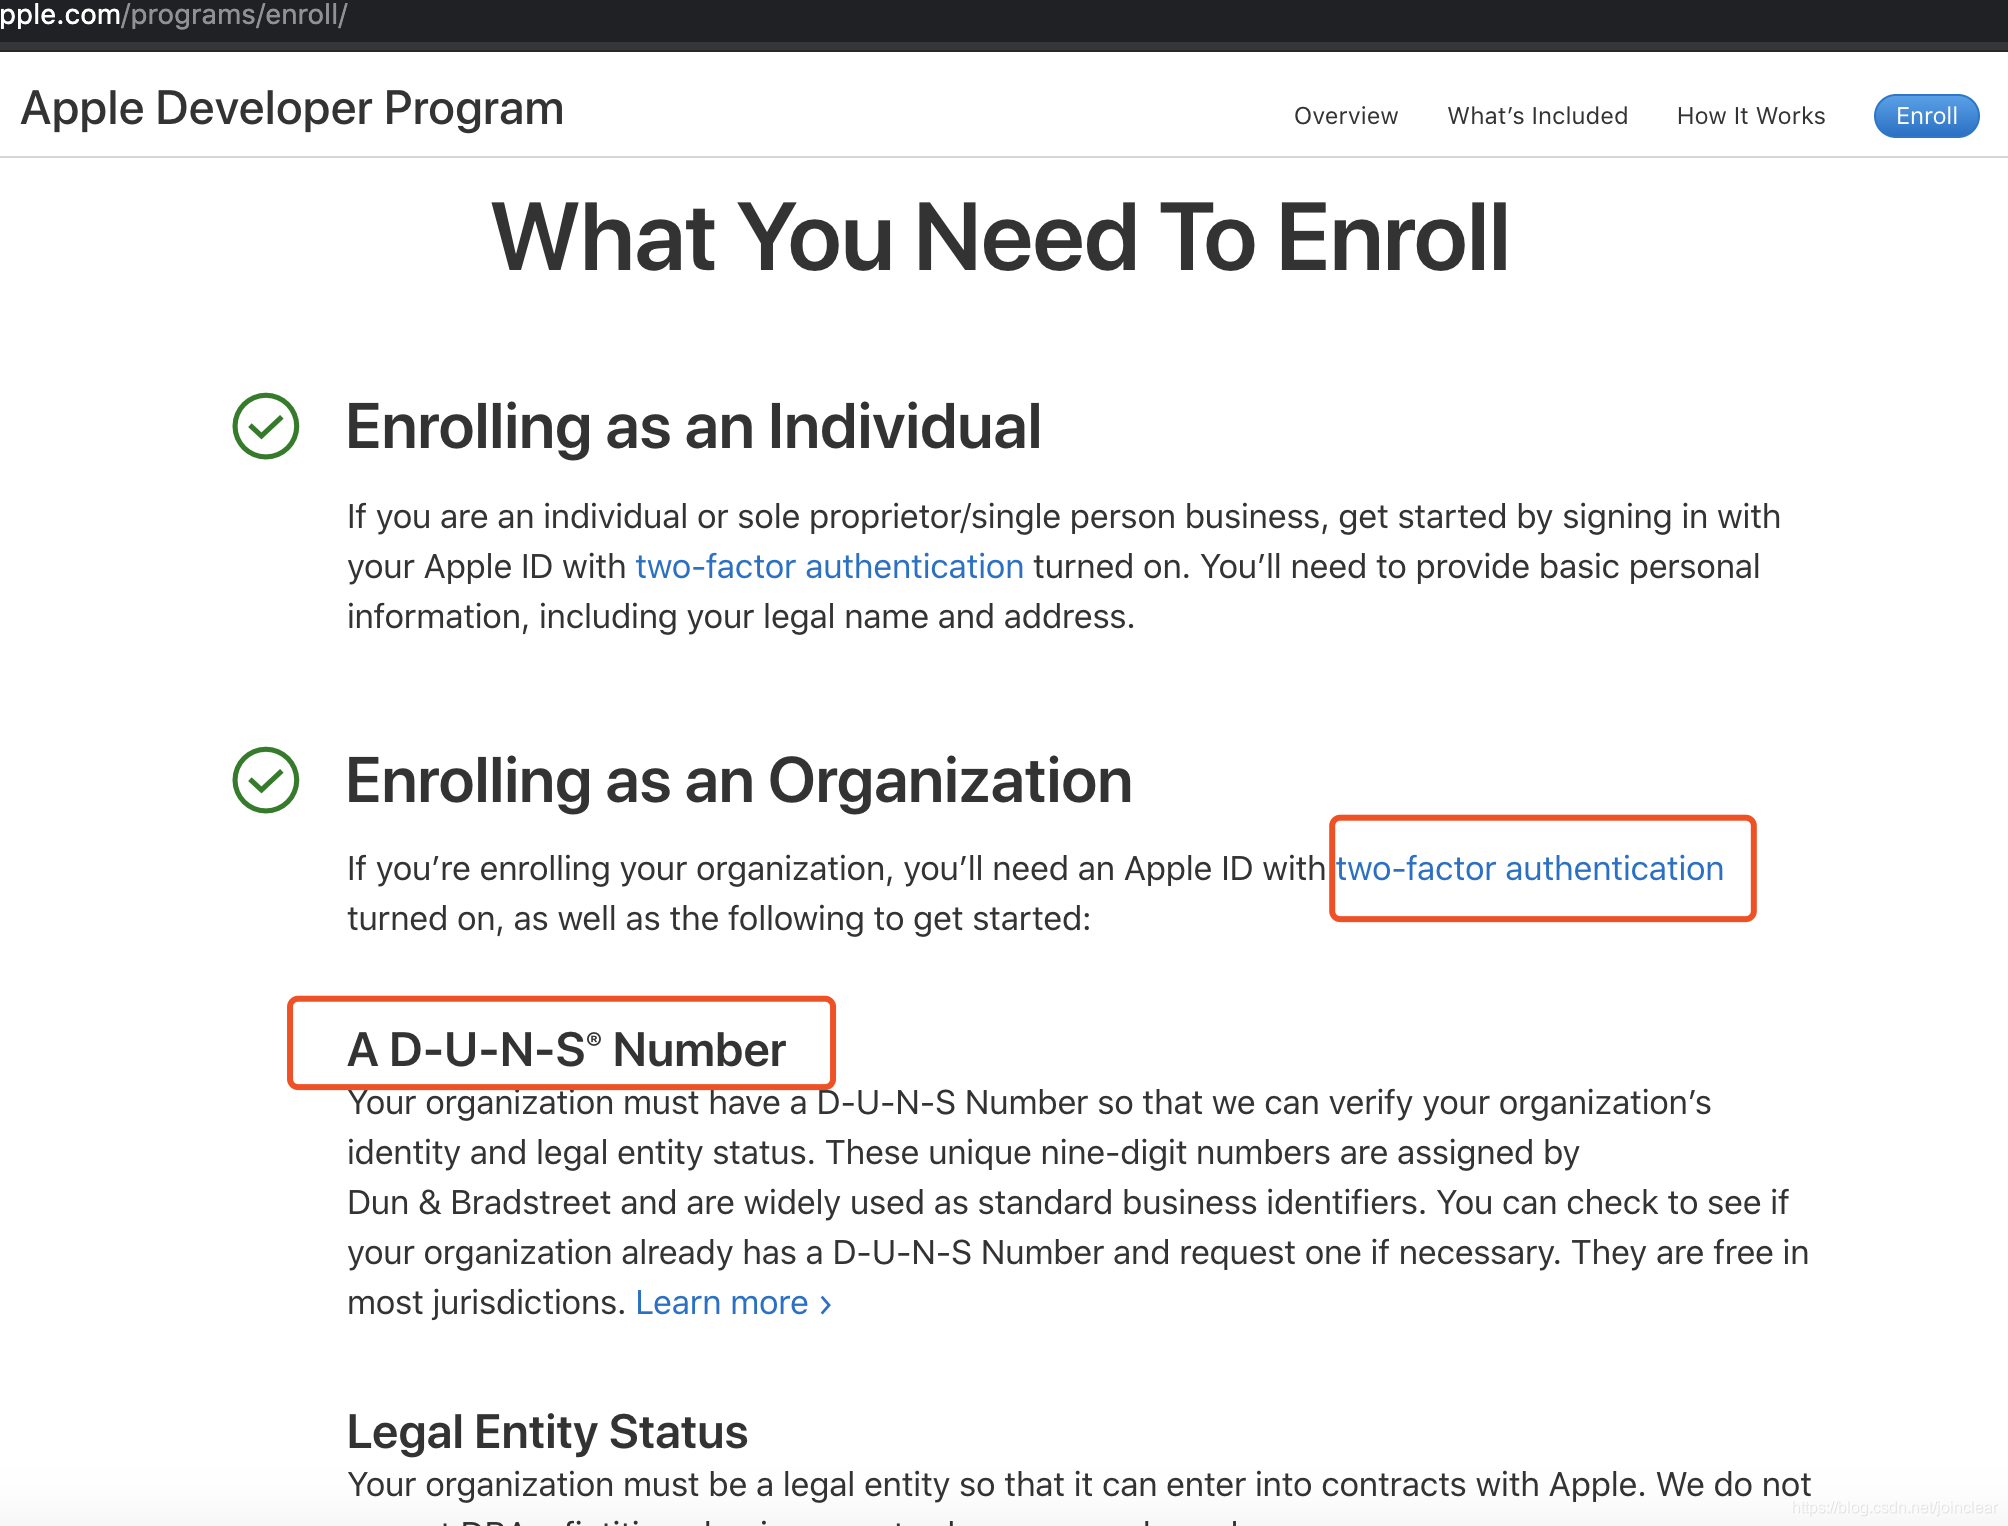The height and width of the screenshot is (1526, 2008).
Task: Click the browser address bar URL
Action: pyautogui.click(x=173, y=16)
